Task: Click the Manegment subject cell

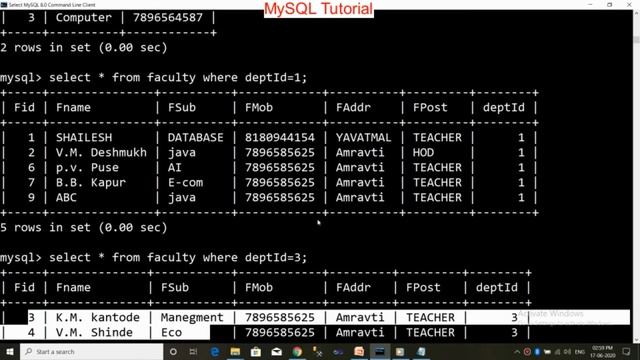Action: pyautogui.click(x=192, y=318)
